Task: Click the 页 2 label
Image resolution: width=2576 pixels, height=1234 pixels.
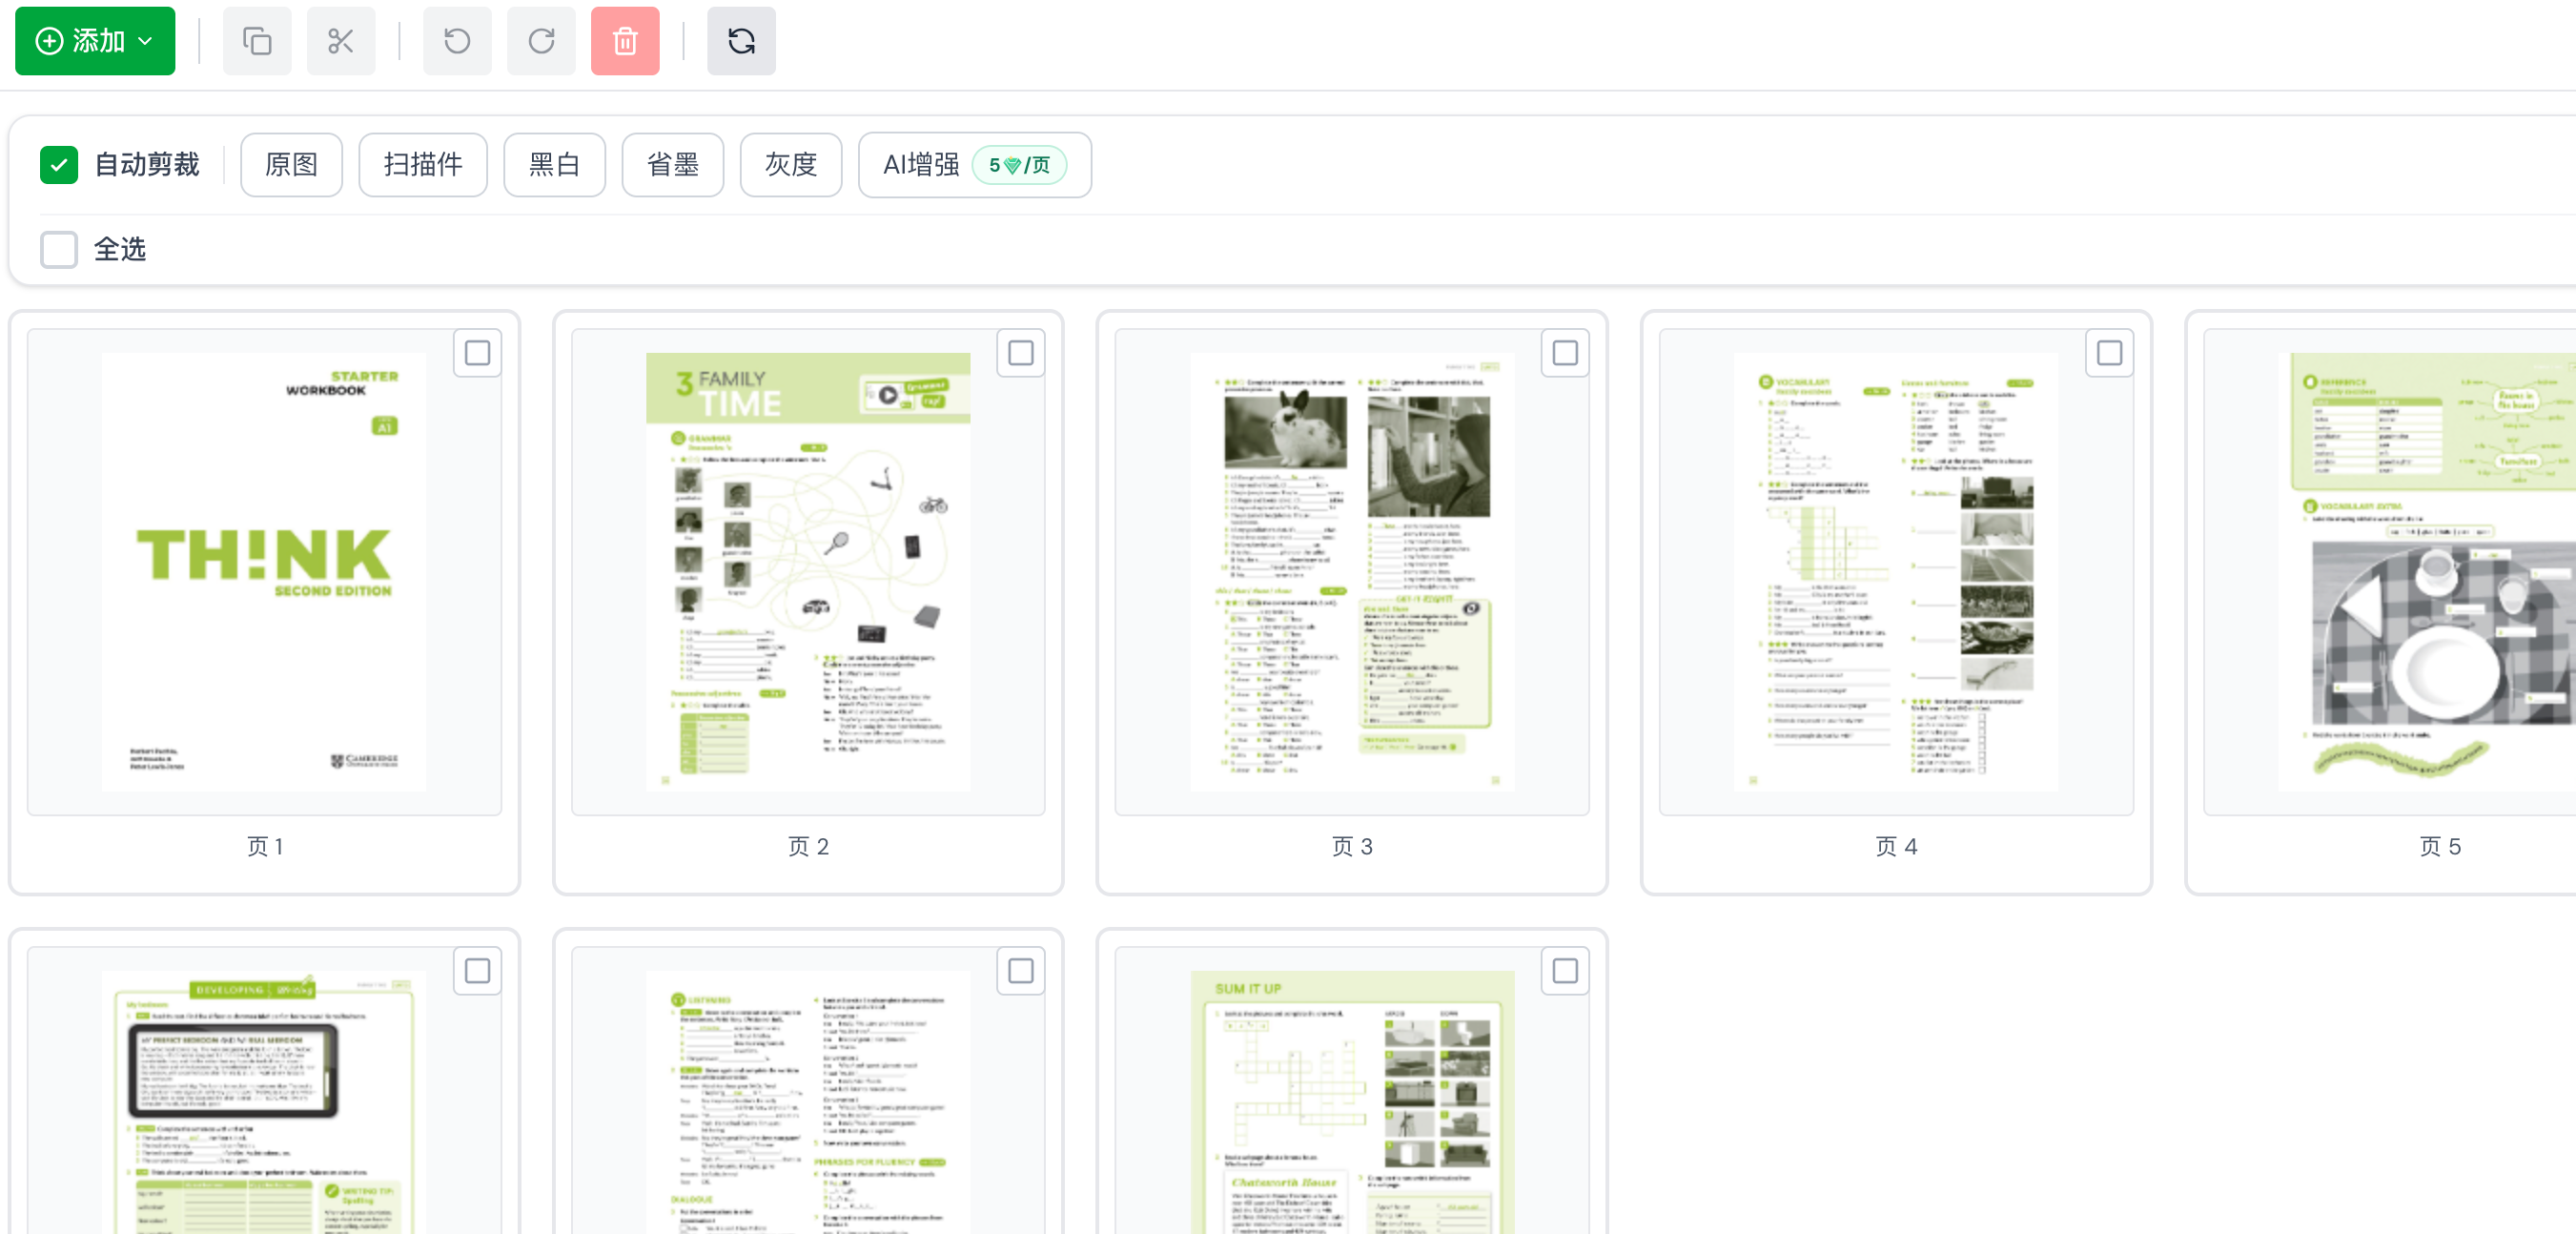Action: (x=808, y=847)
